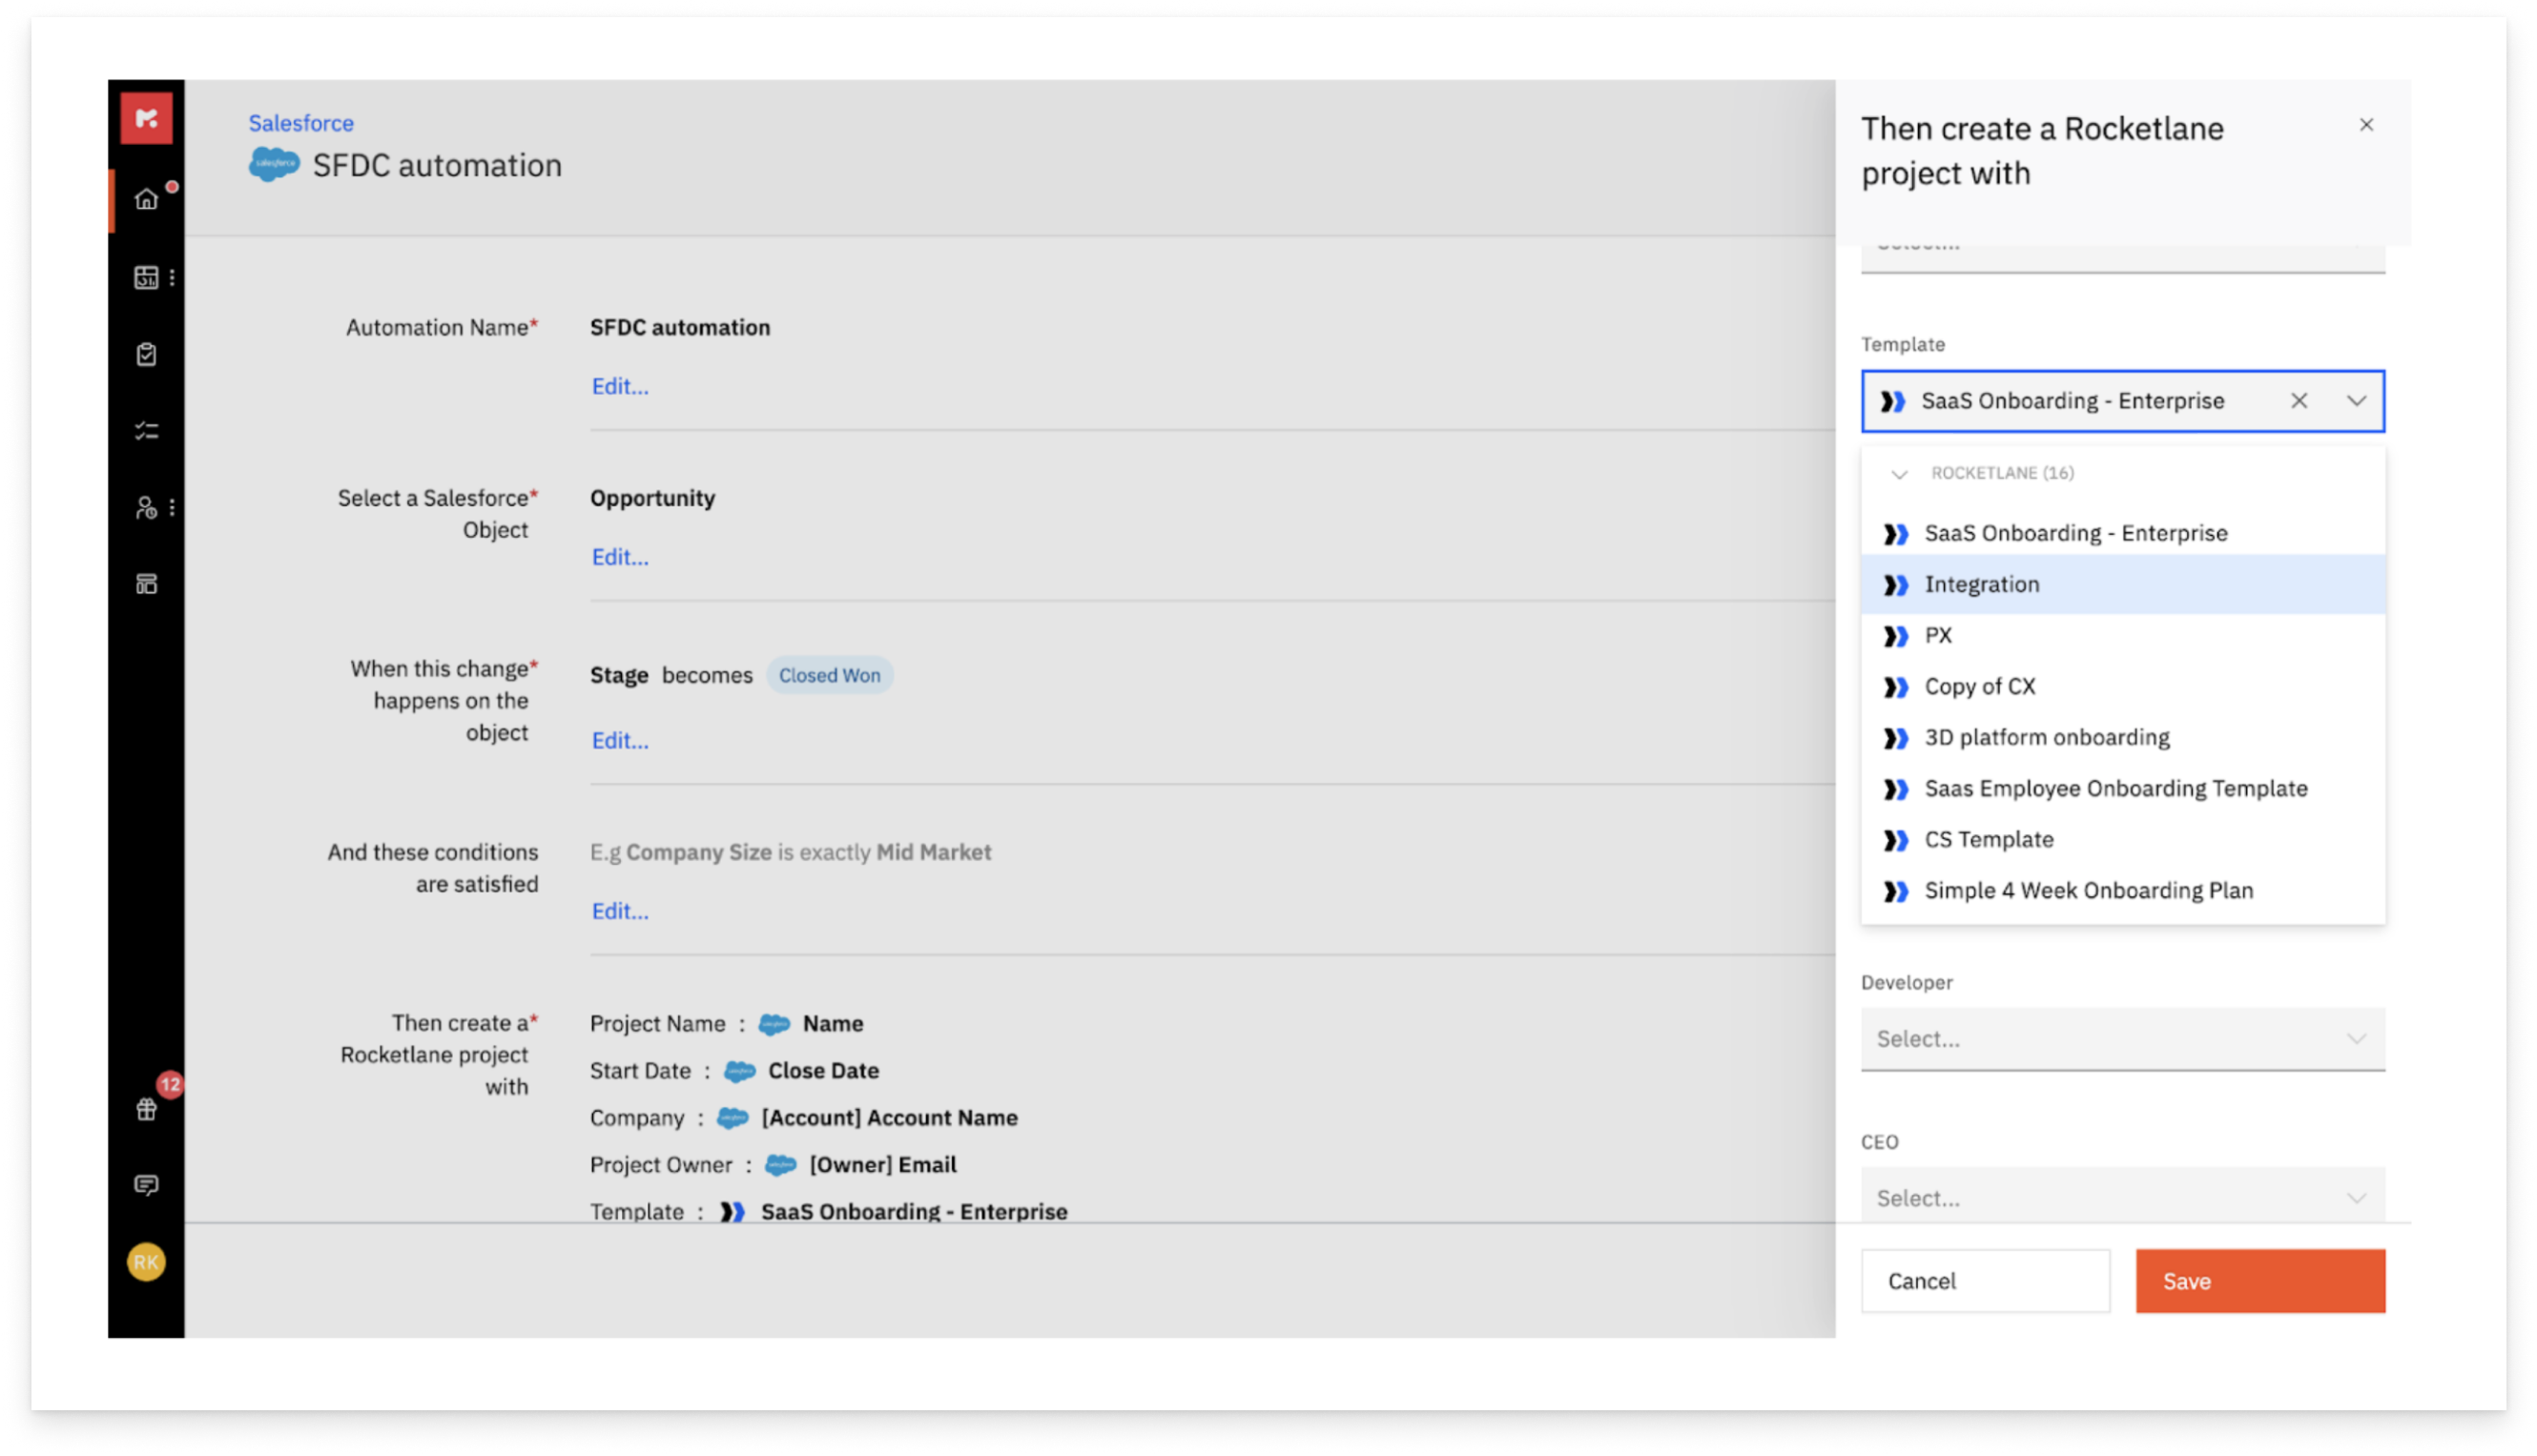Open the gift icon showing 12 notifications
Image resolution: width=2537 pixels, height=1456 pixels.
(x=146, y=1108)
